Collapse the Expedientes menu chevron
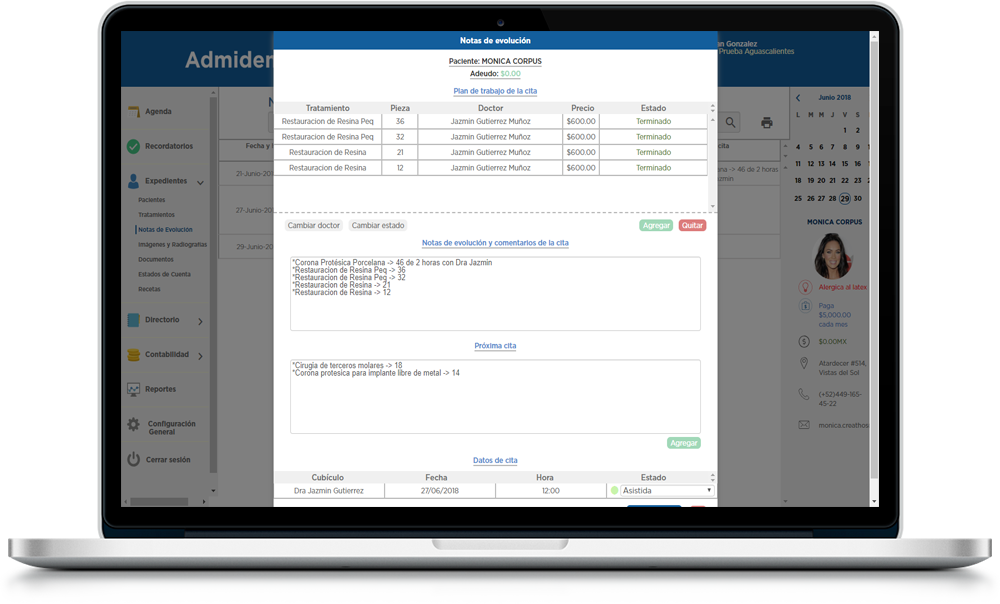This screenshot has height=604, width=1000. 201,182
